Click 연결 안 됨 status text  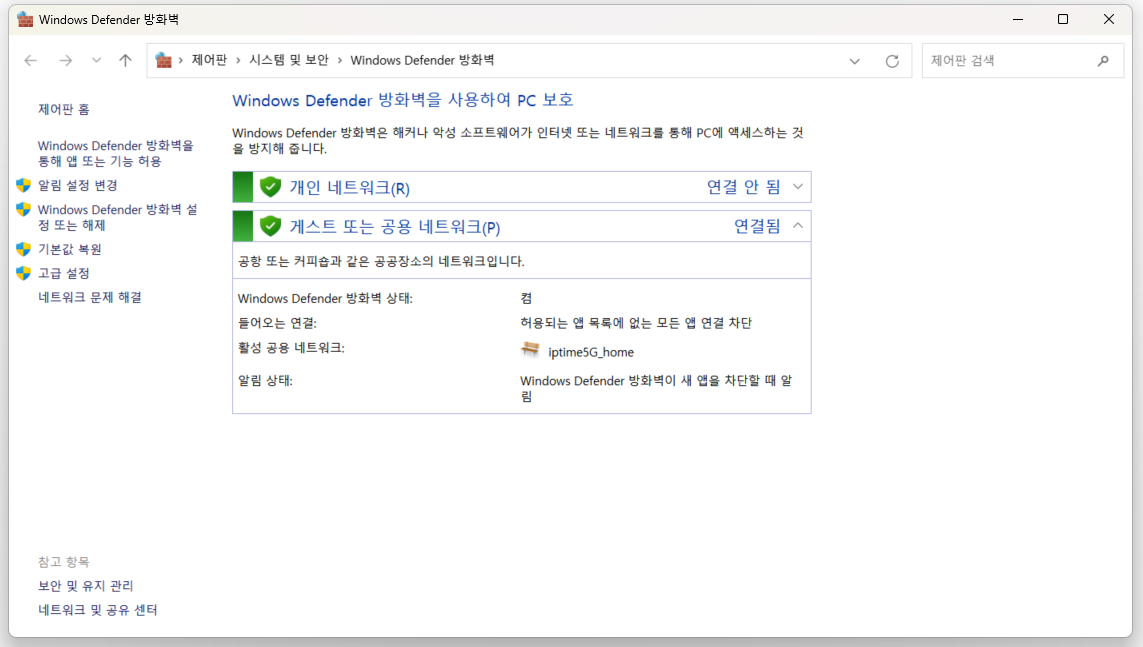point(744,187)
